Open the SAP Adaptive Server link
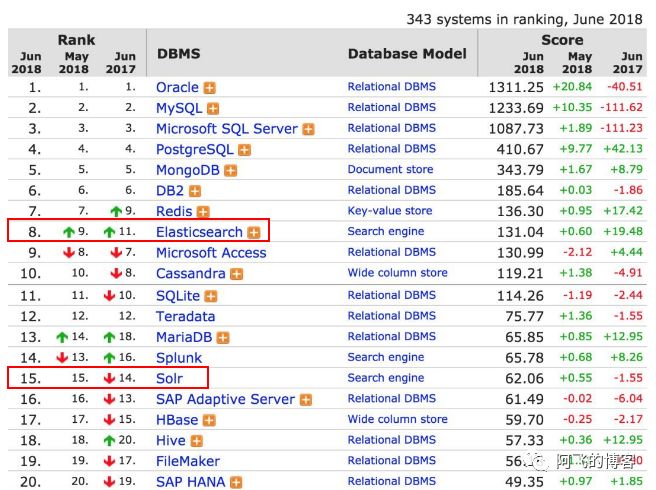This screenshot has height=490, width=656. pos(226,400)
